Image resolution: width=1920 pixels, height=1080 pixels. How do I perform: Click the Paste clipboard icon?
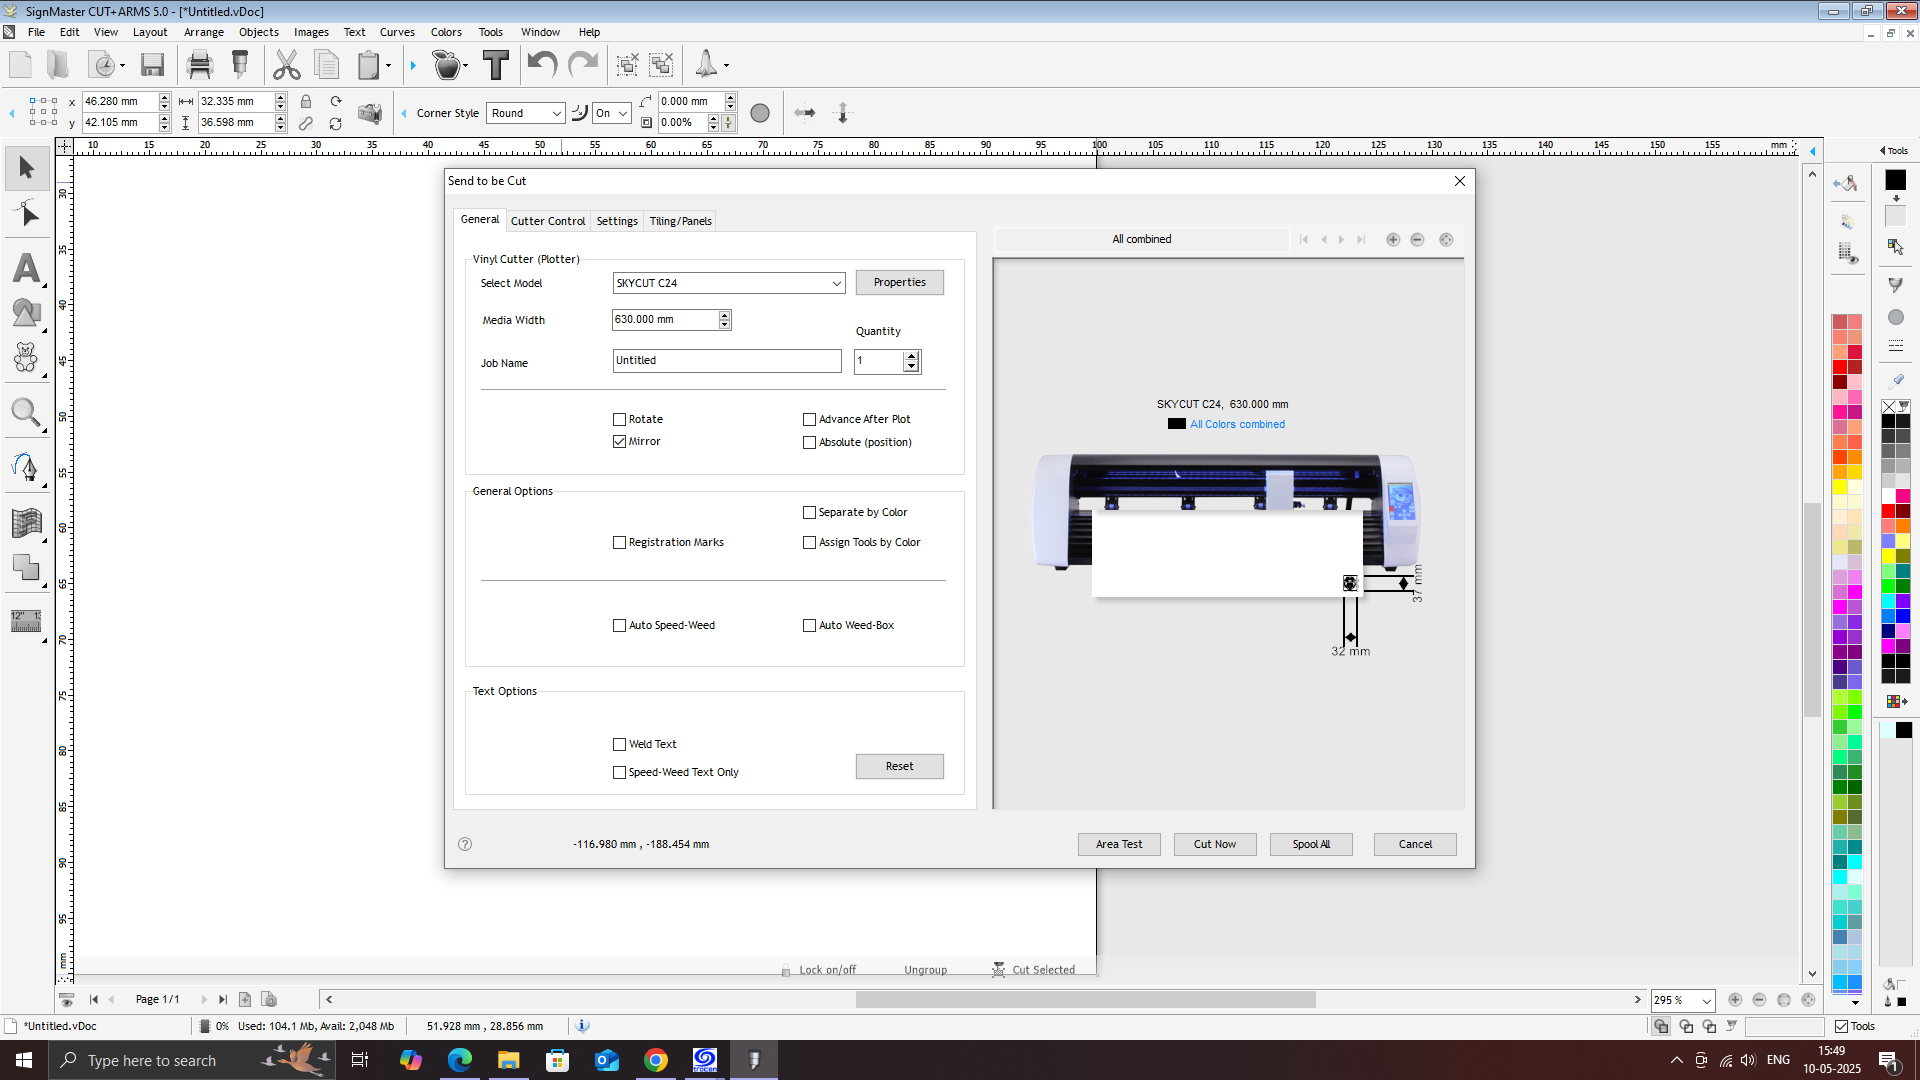point(369,66)
